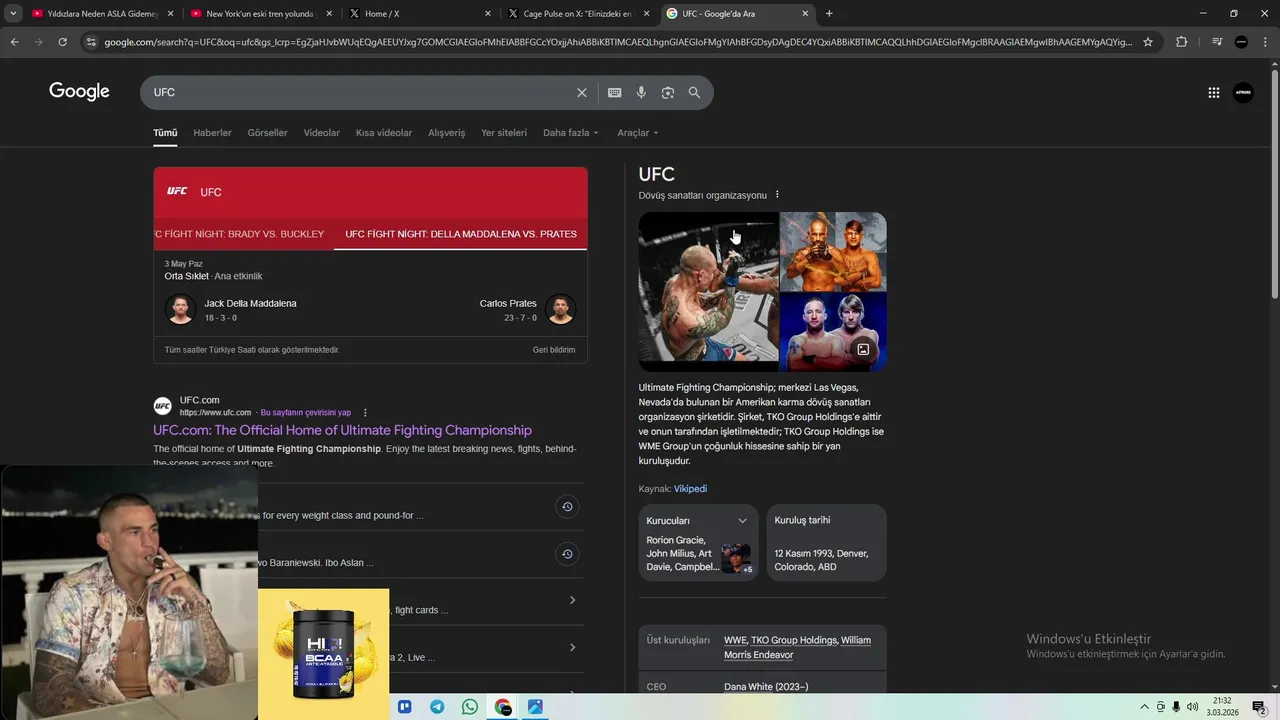1280x720 pixels.
Task: Open the TKO Group Holdings link
Action: pos(794,640)
